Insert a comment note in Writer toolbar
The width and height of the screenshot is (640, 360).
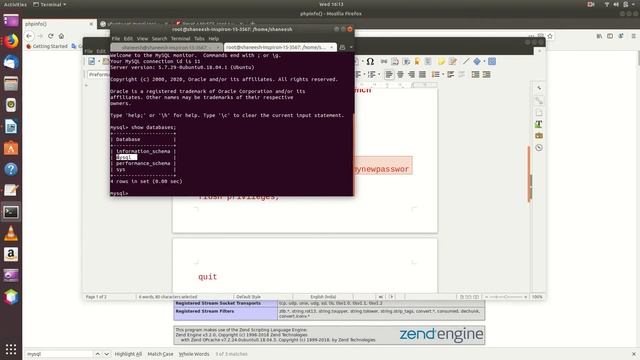tap(441, 61)
